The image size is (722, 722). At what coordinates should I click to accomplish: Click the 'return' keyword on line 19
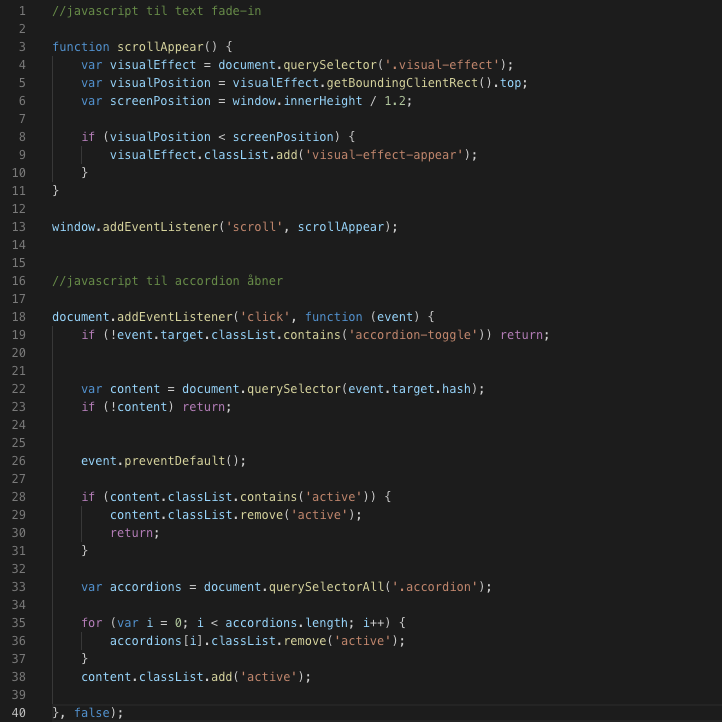pos(522,335)
